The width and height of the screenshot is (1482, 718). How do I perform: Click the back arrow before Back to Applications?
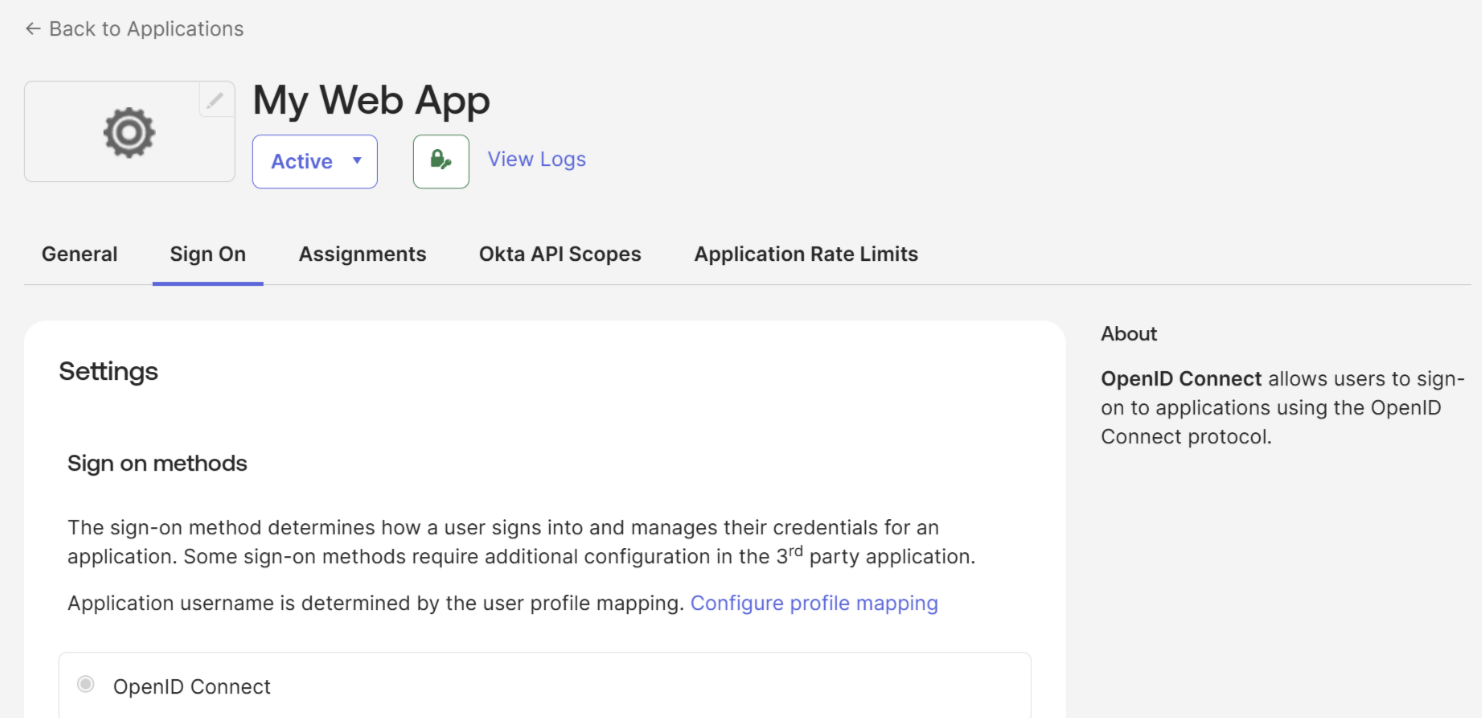[x=31, y=29]
